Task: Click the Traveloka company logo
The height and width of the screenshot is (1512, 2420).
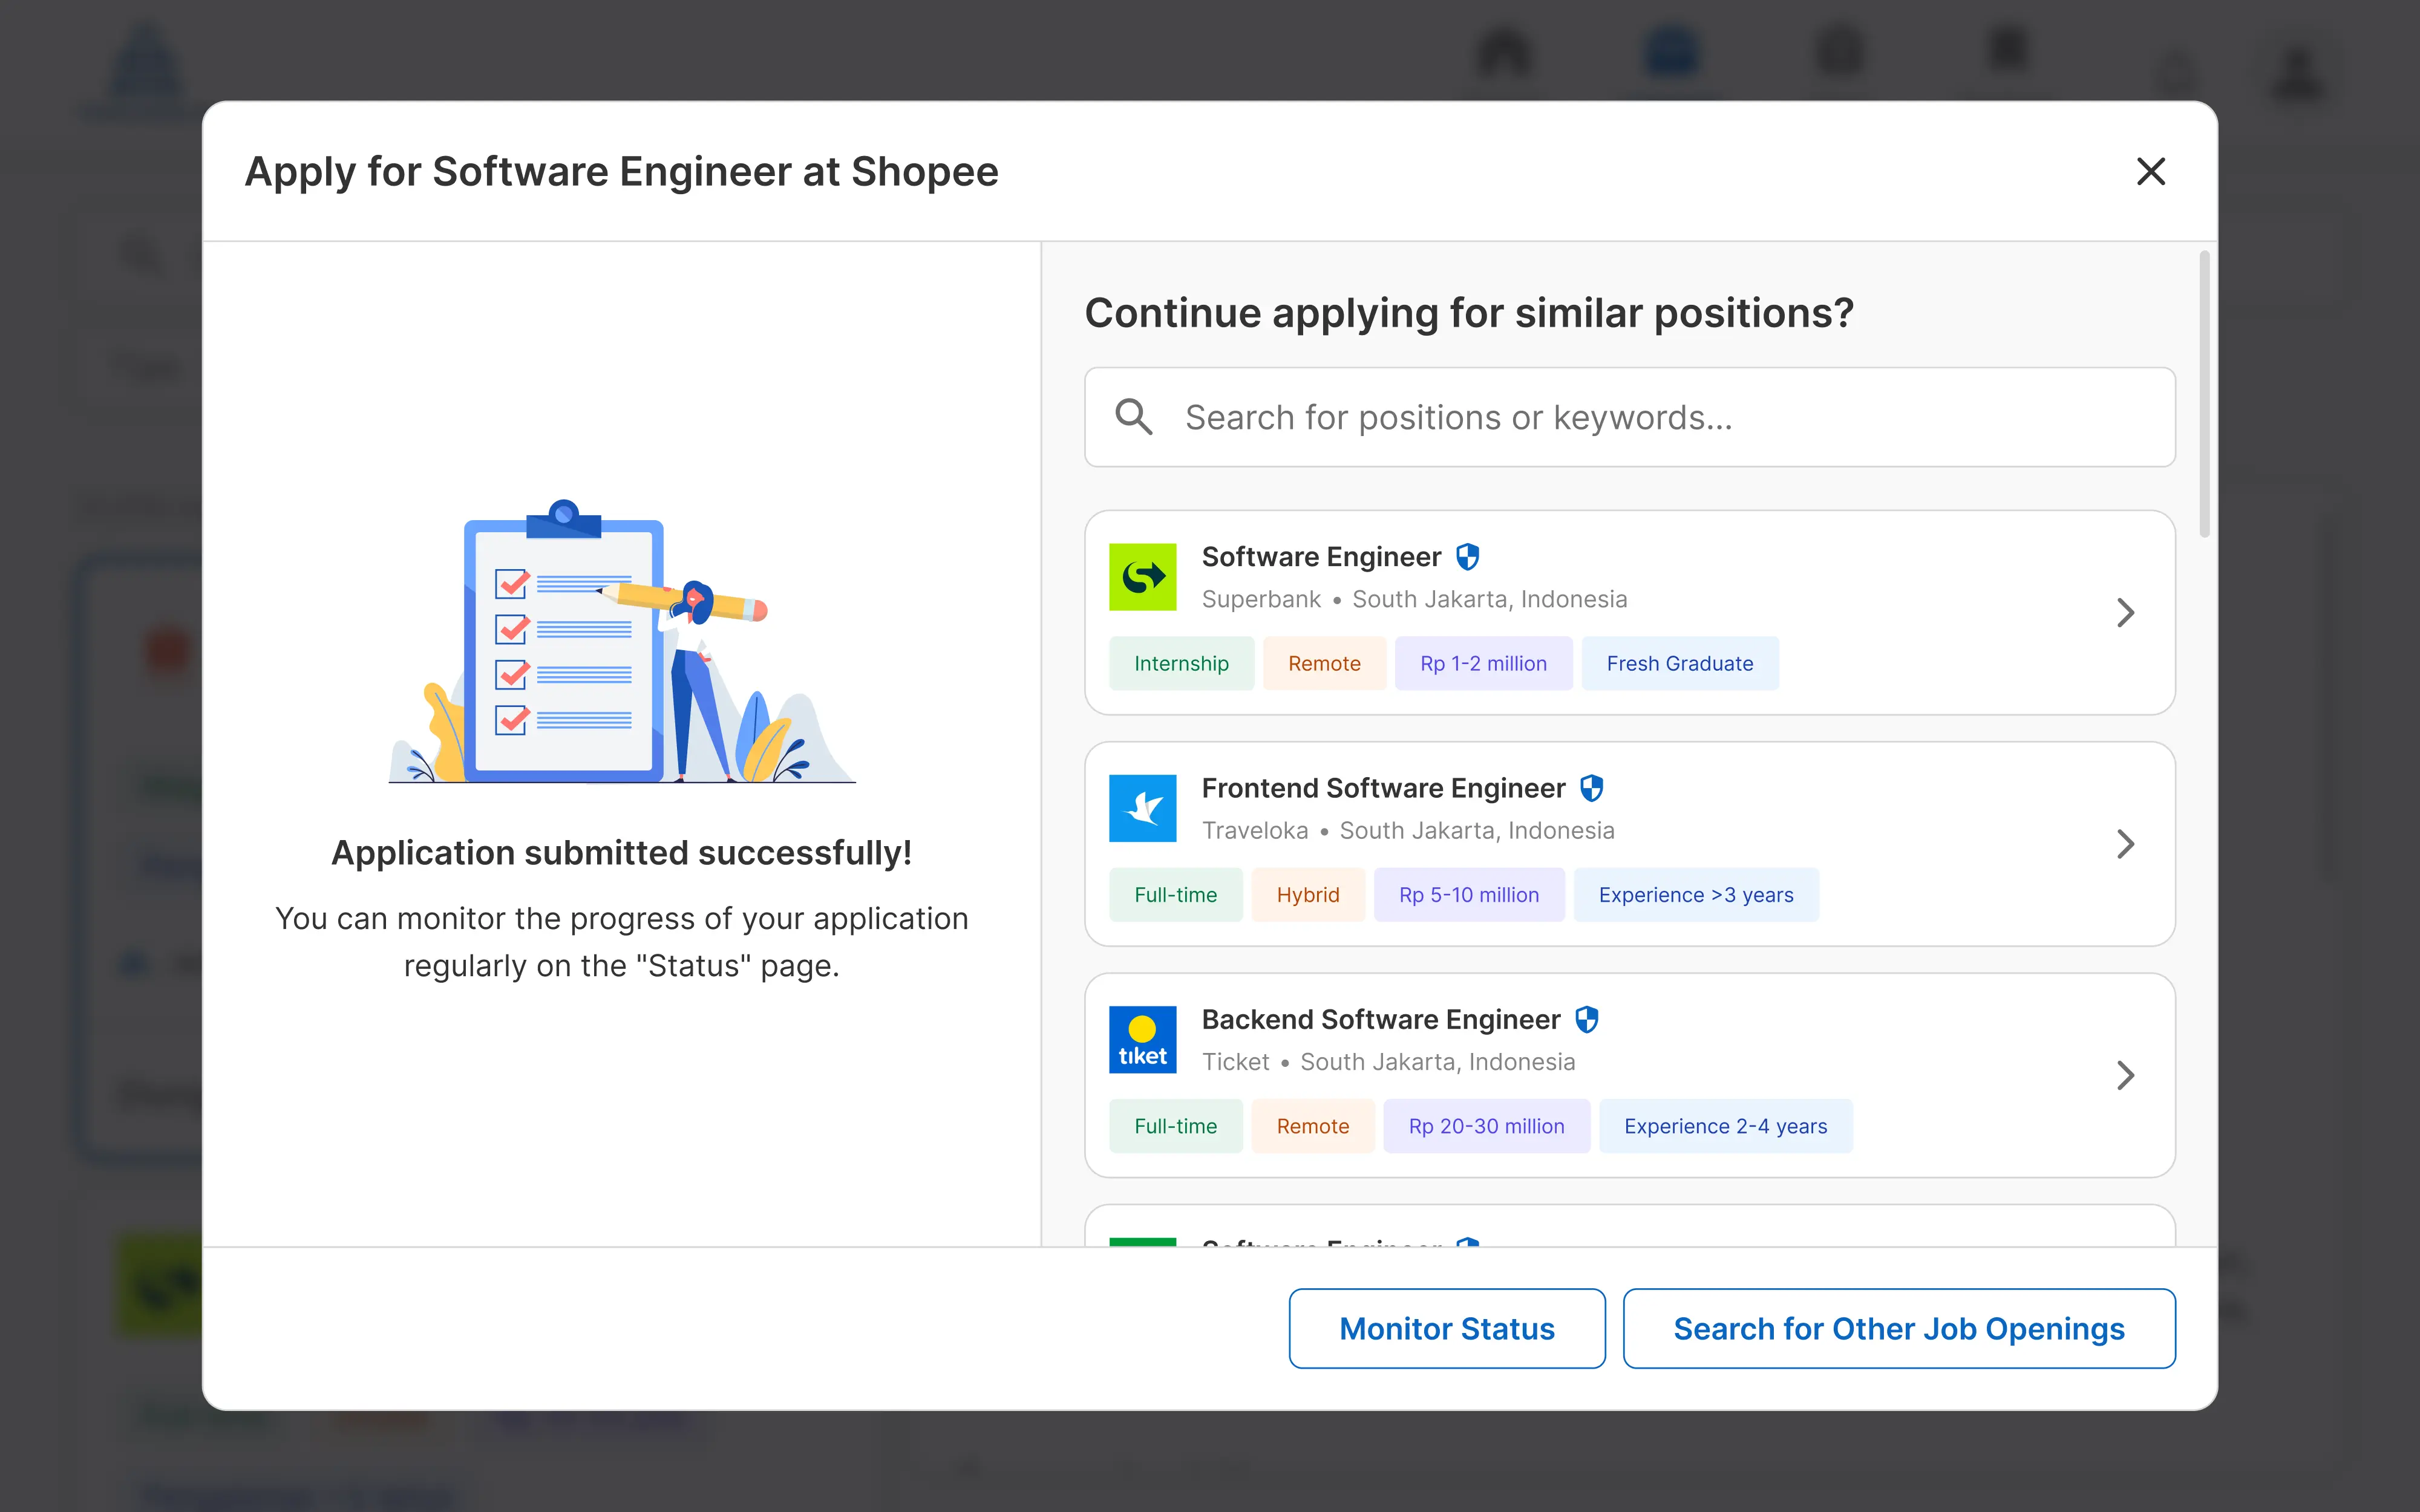Action: [x=1142, y=808]
